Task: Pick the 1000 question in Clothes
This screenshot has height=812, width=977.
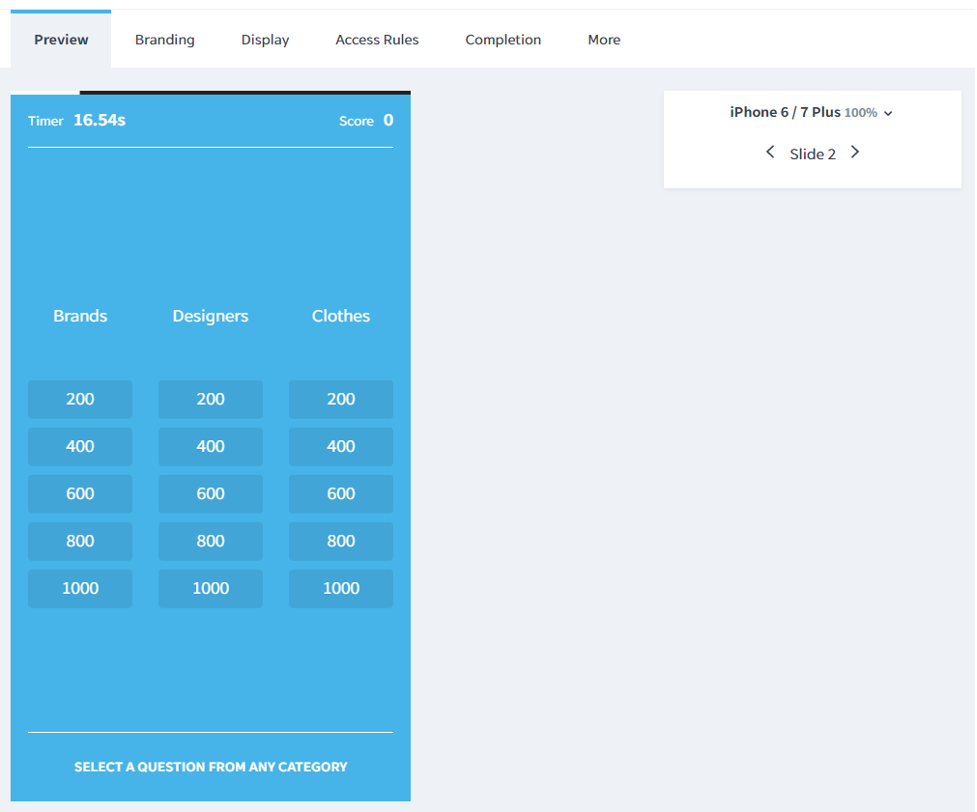Action: pyautogui.click(x=340, y=588)
